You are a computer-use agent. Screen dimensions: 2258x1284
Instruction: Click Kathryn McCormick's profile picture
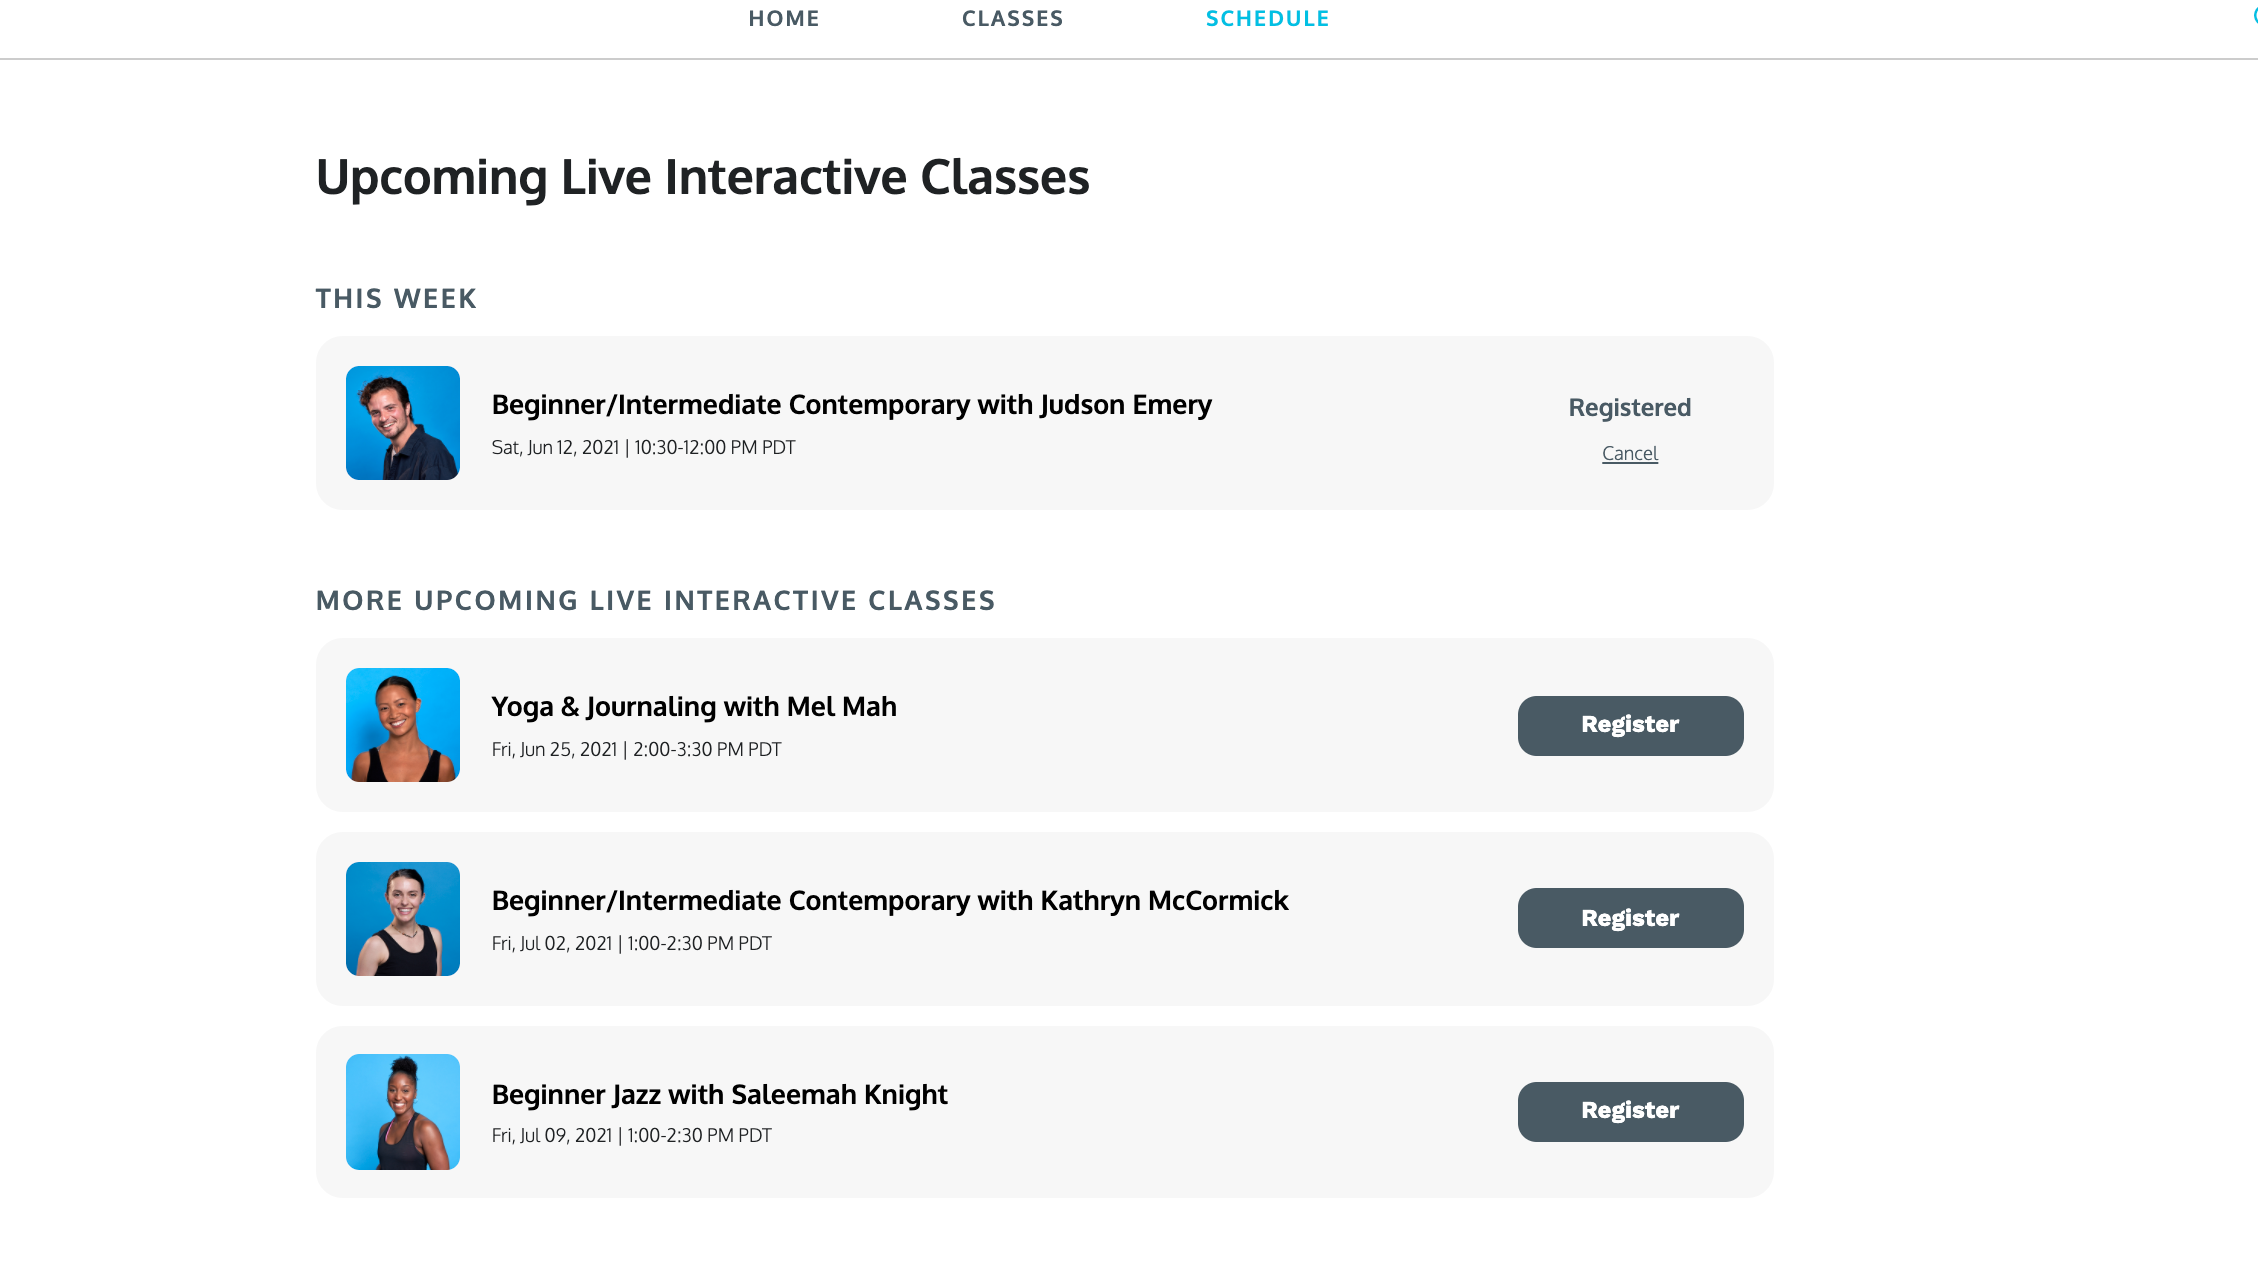402,917
